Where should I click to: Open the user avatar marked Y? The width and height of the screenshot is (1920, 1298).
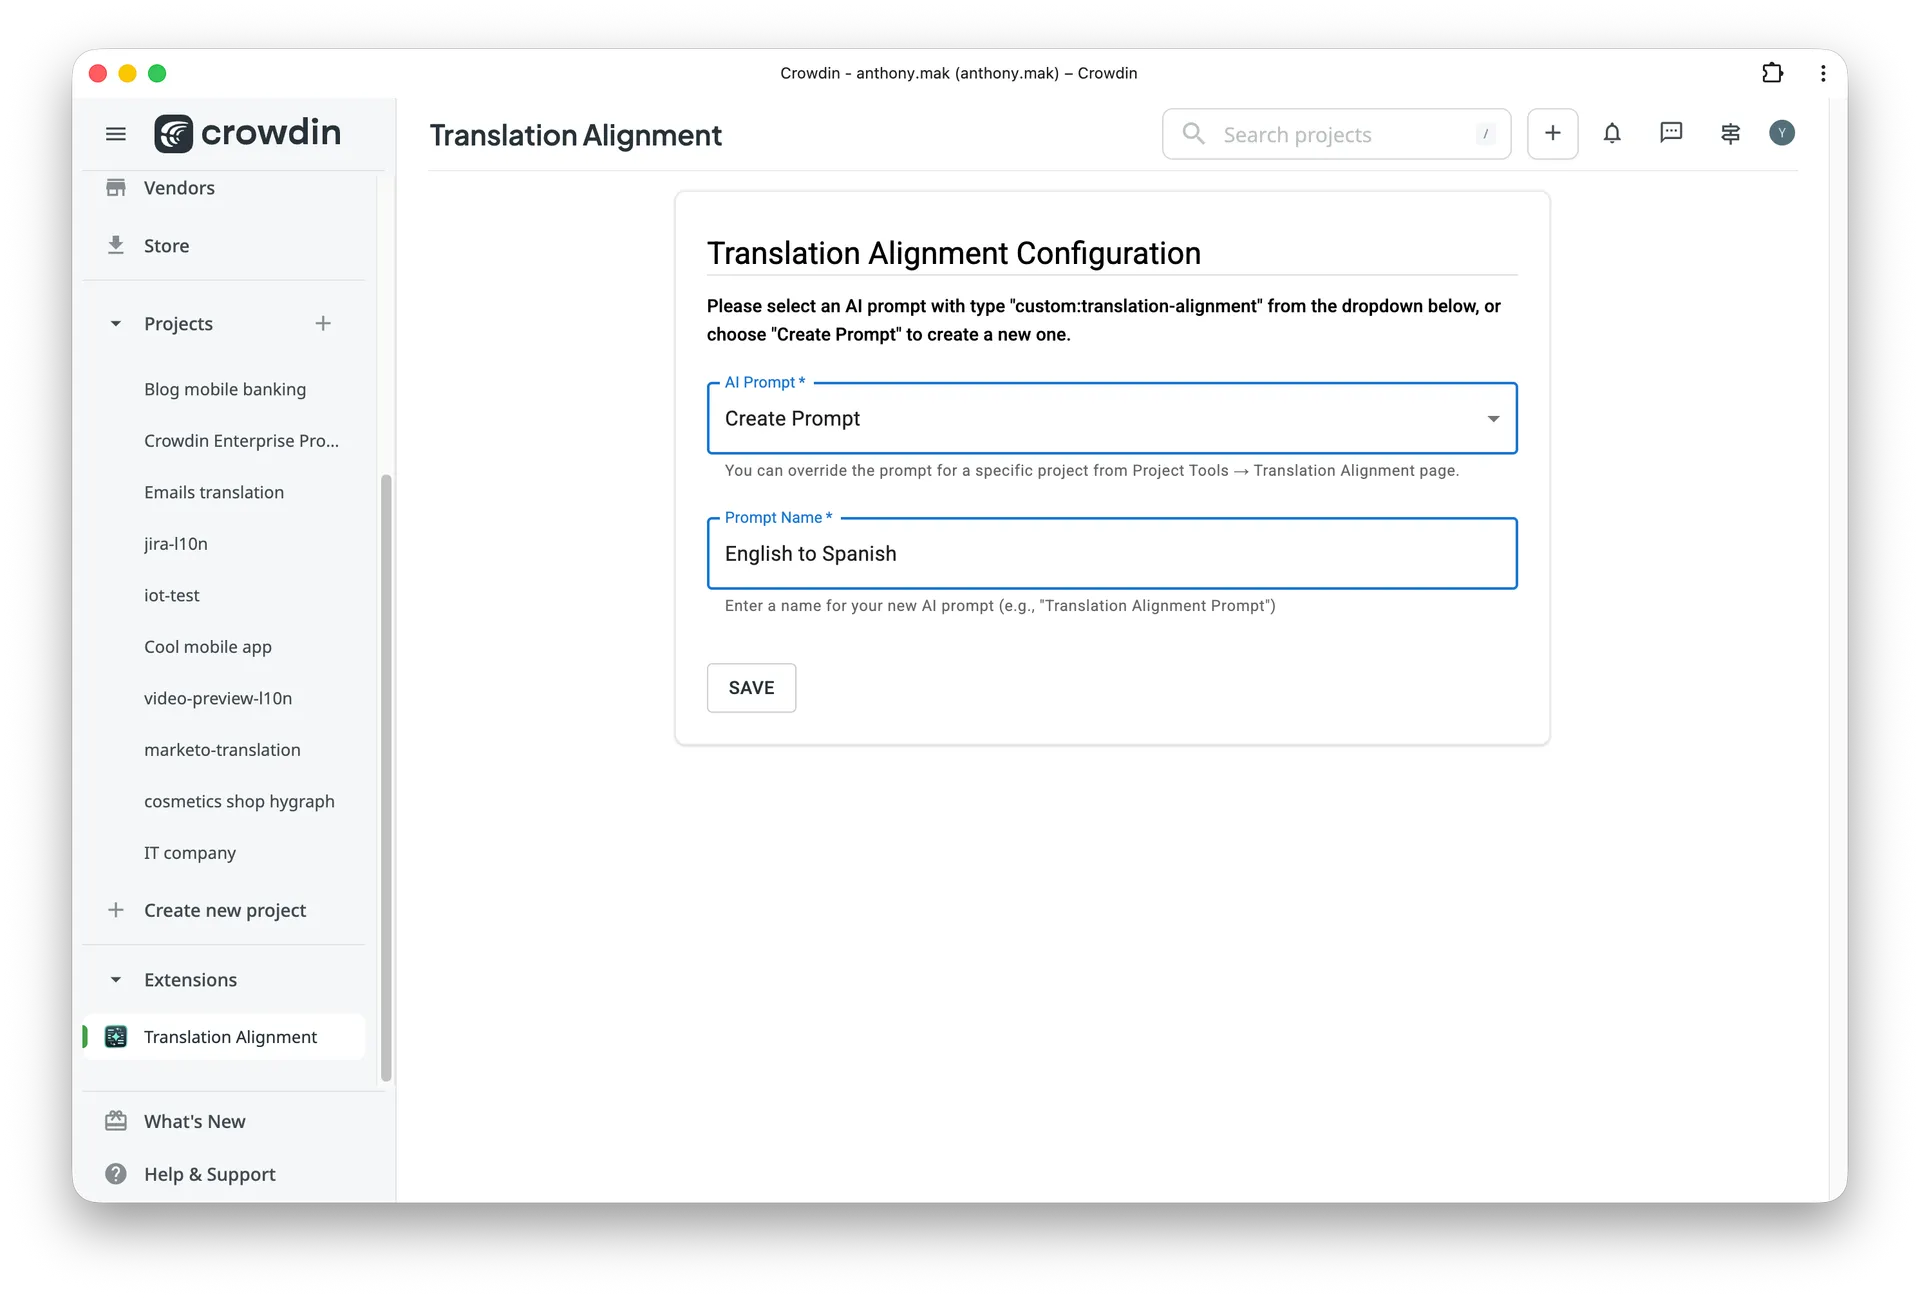click(x=1782, y=133)
